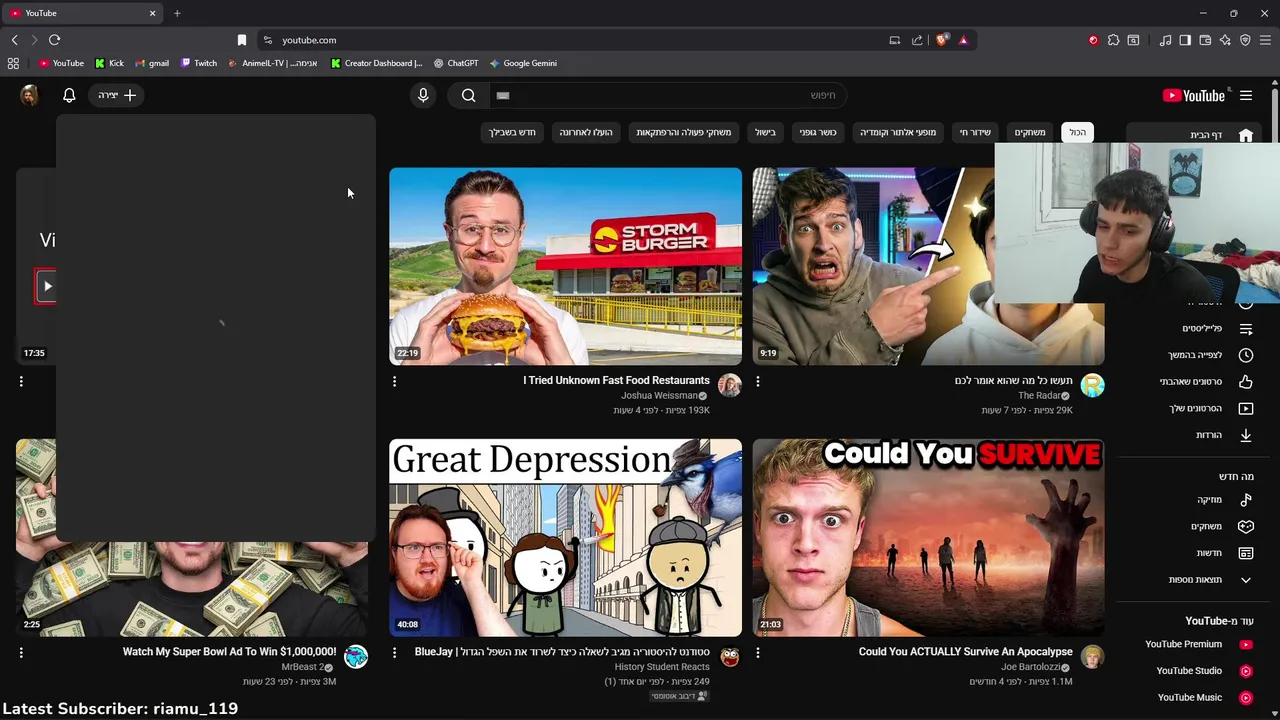Open Watch later clock item in sidebar

click(1246, 355)
